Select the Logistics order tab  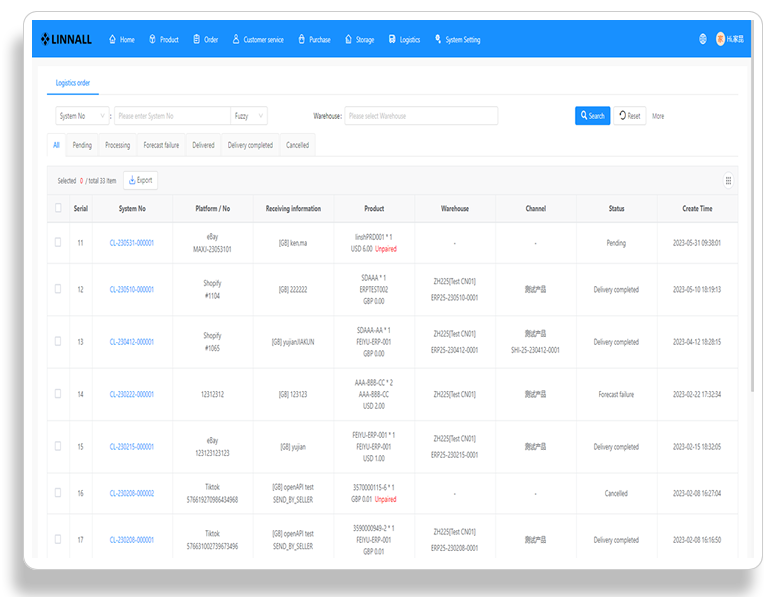pyautogui.click(x=73, y=83)
